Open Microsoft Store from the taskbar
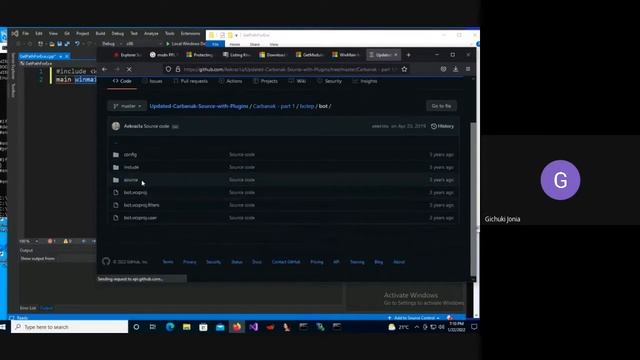 (x=203, y=327)
